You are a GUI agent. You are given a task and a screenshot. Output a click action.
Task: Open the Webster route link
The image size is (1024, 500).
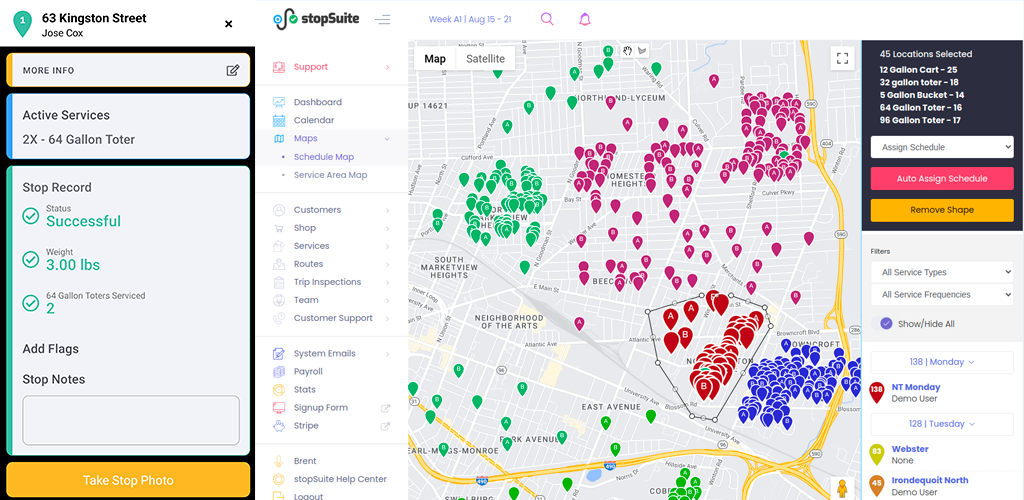coord(910,449)
